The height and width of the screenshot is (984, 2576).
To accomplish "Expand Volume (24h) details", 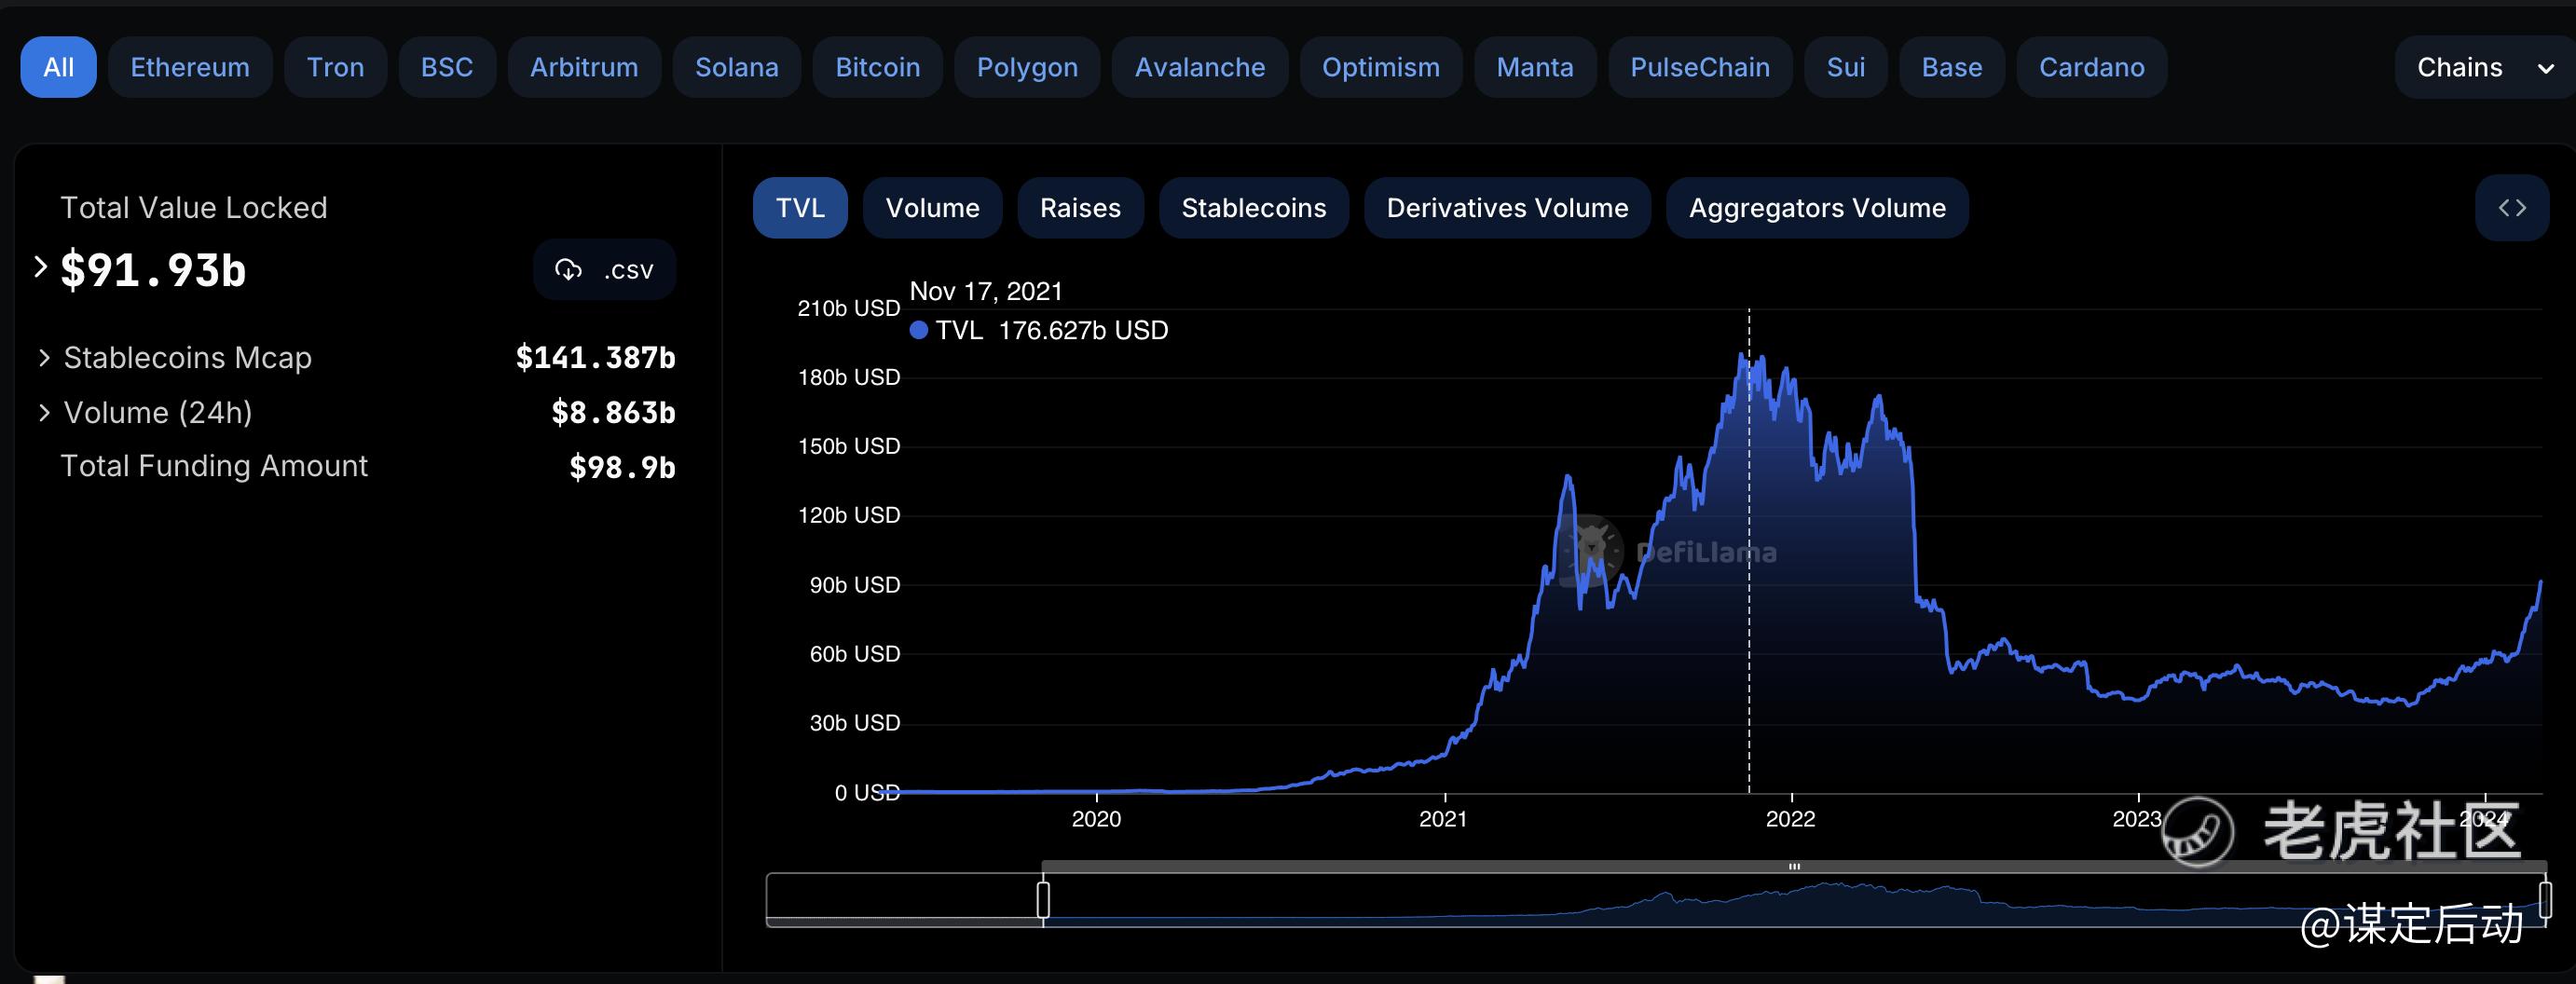I will tap(44, 412).
